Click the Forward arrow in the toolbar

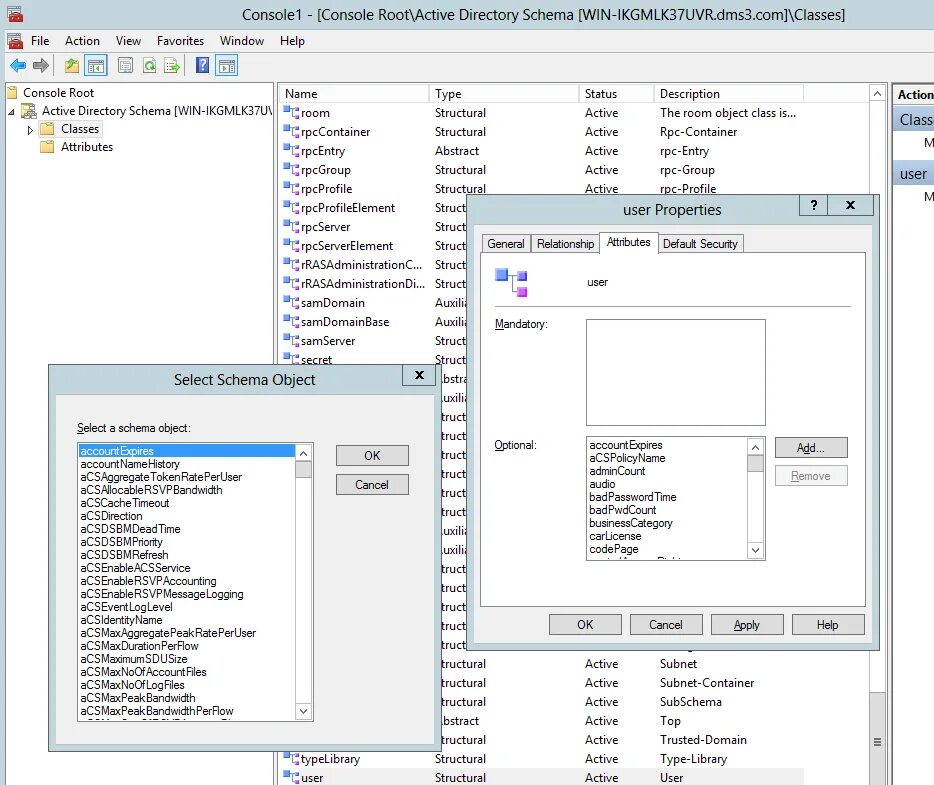[41, 66]
